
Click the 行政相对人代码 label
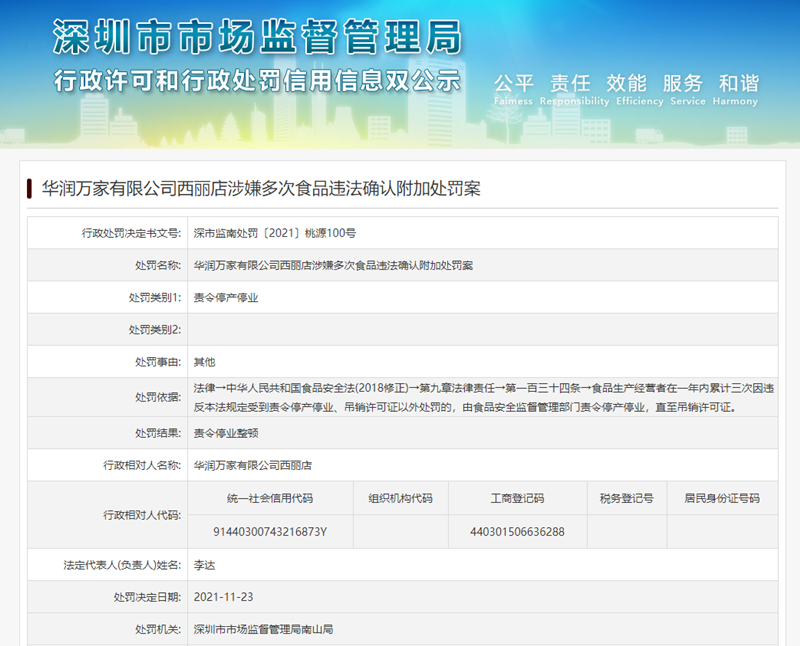(x=142, y=515)
